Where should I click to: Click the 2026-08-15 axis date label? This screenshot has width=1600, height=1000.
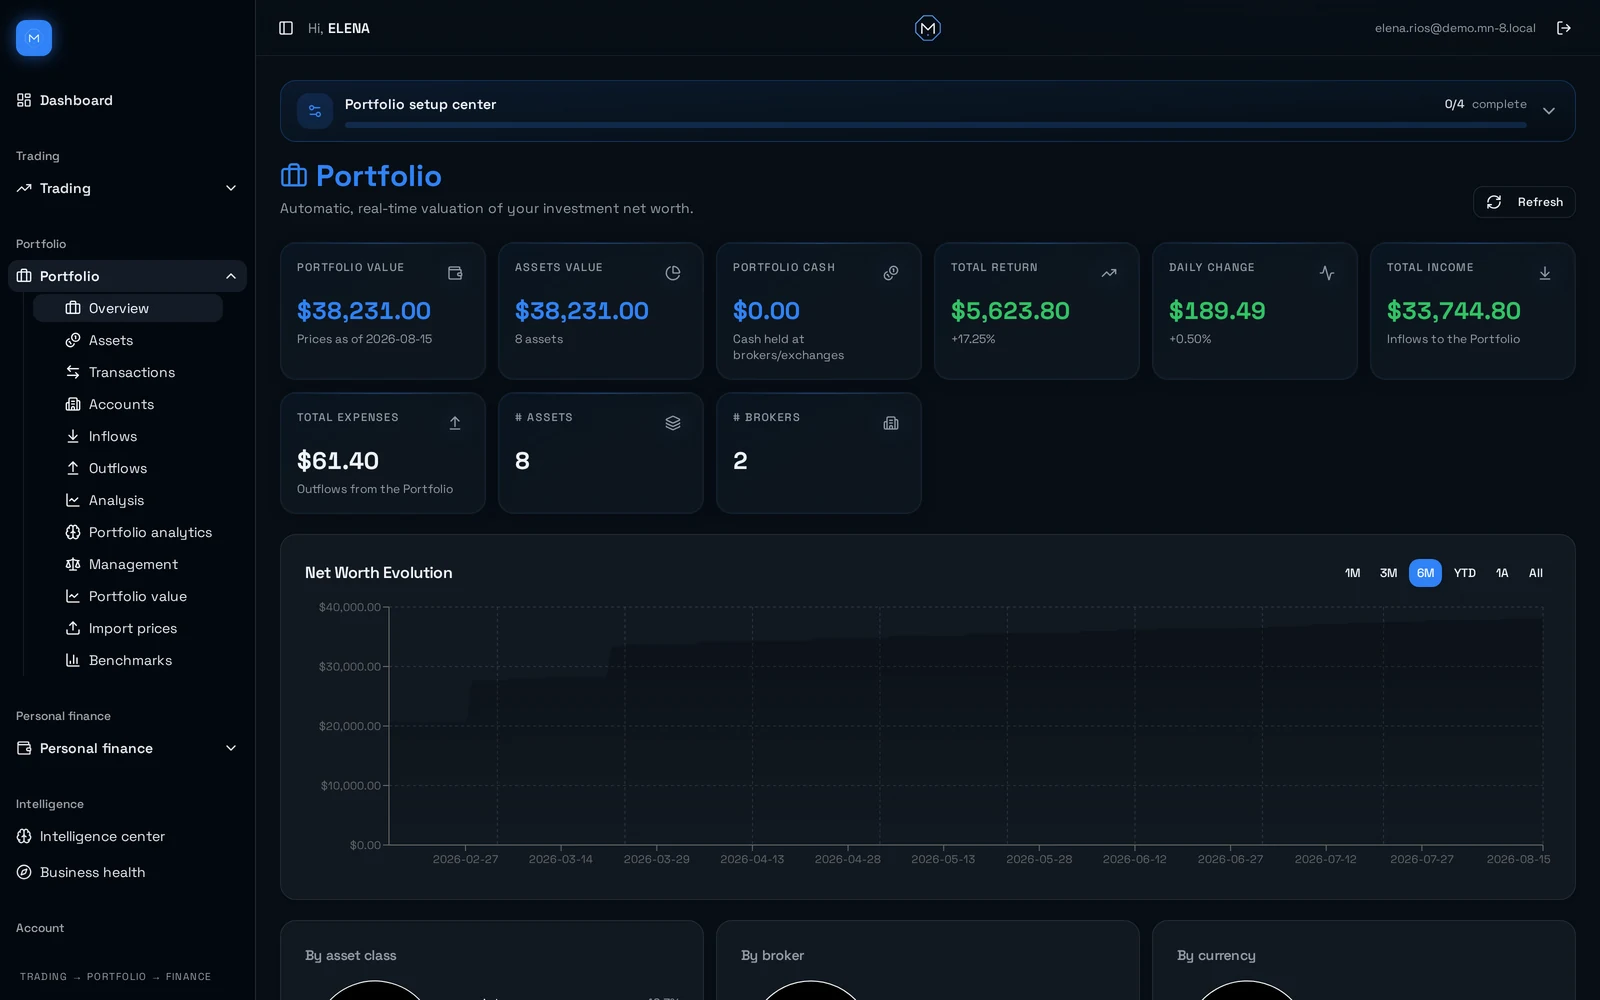1518,859
